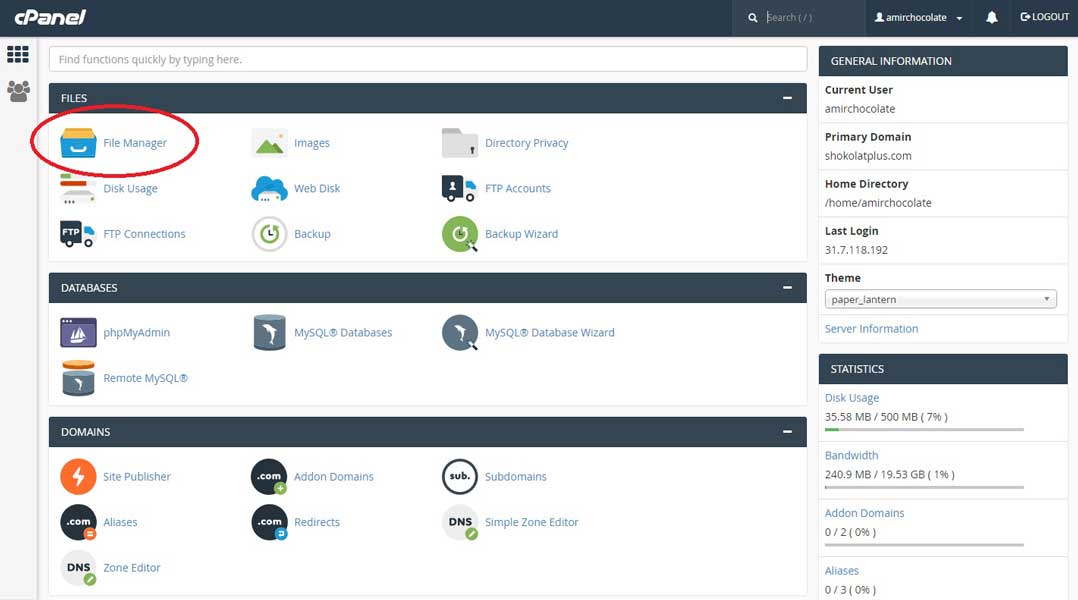Open the Subdomains text link
The image size is (1078, 600).
516,477
